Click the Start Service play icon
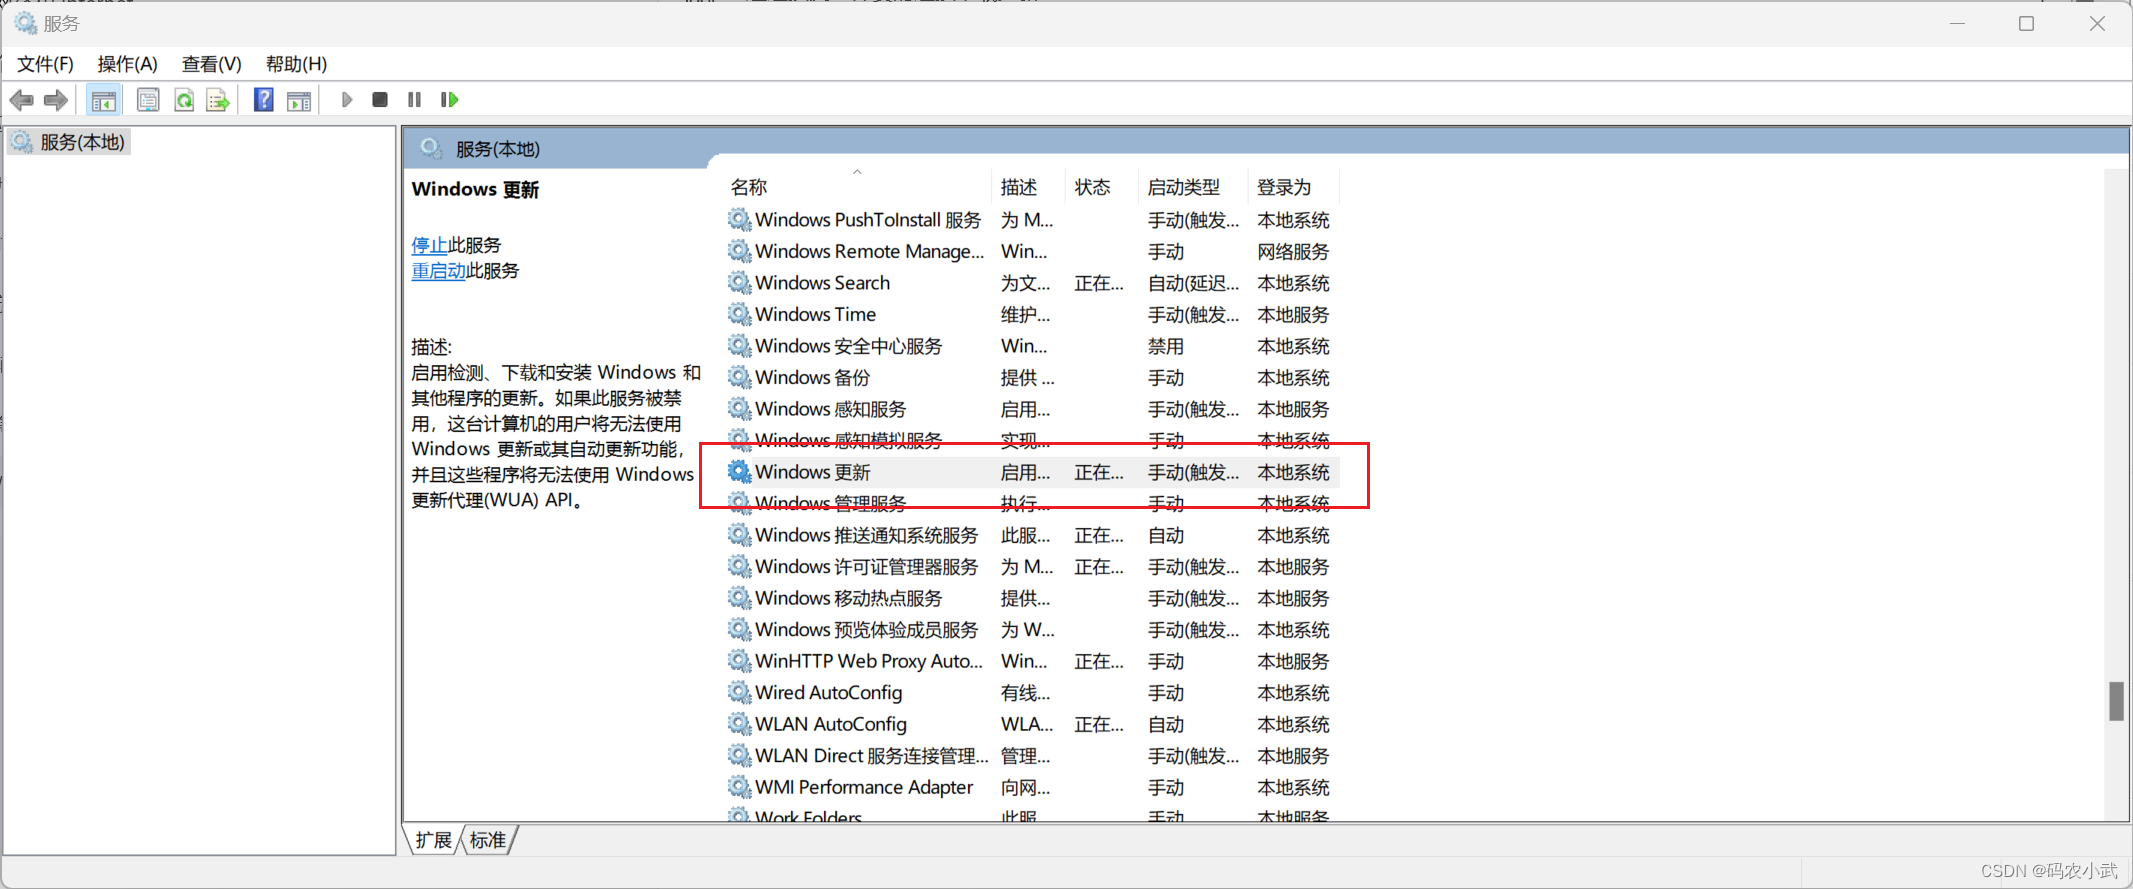 click(x=346, y=100)
